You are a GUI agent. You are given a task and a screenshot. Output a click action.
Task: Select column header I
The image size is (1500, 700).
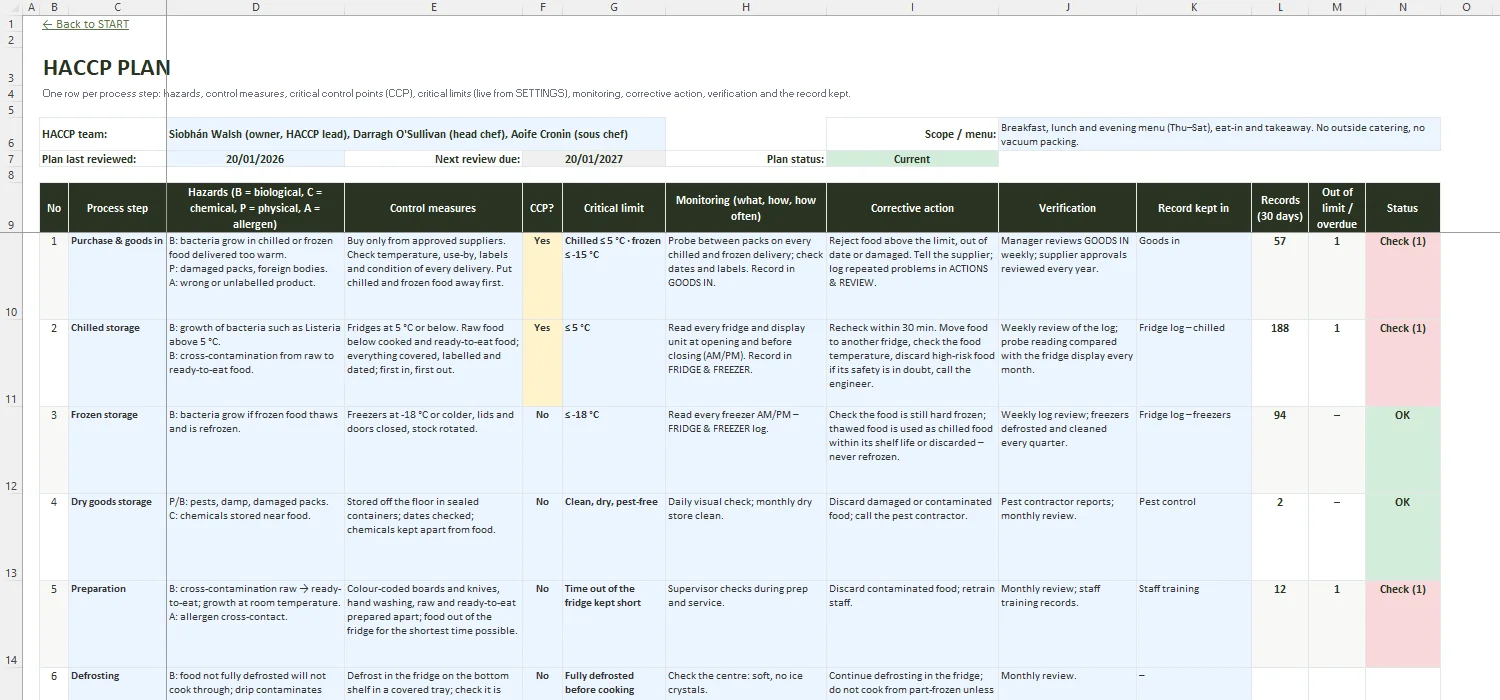pyautogui.click(x=912, y=7)
